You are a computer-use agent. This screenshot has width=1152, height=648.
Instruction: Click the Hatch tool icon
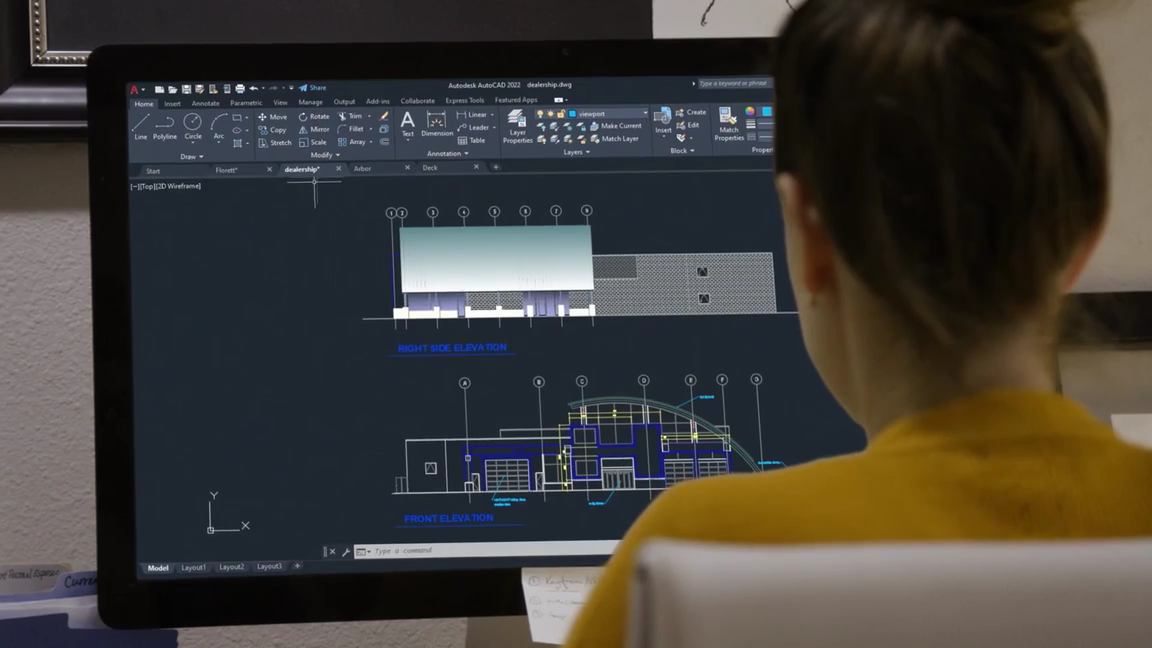pos(237,143)
